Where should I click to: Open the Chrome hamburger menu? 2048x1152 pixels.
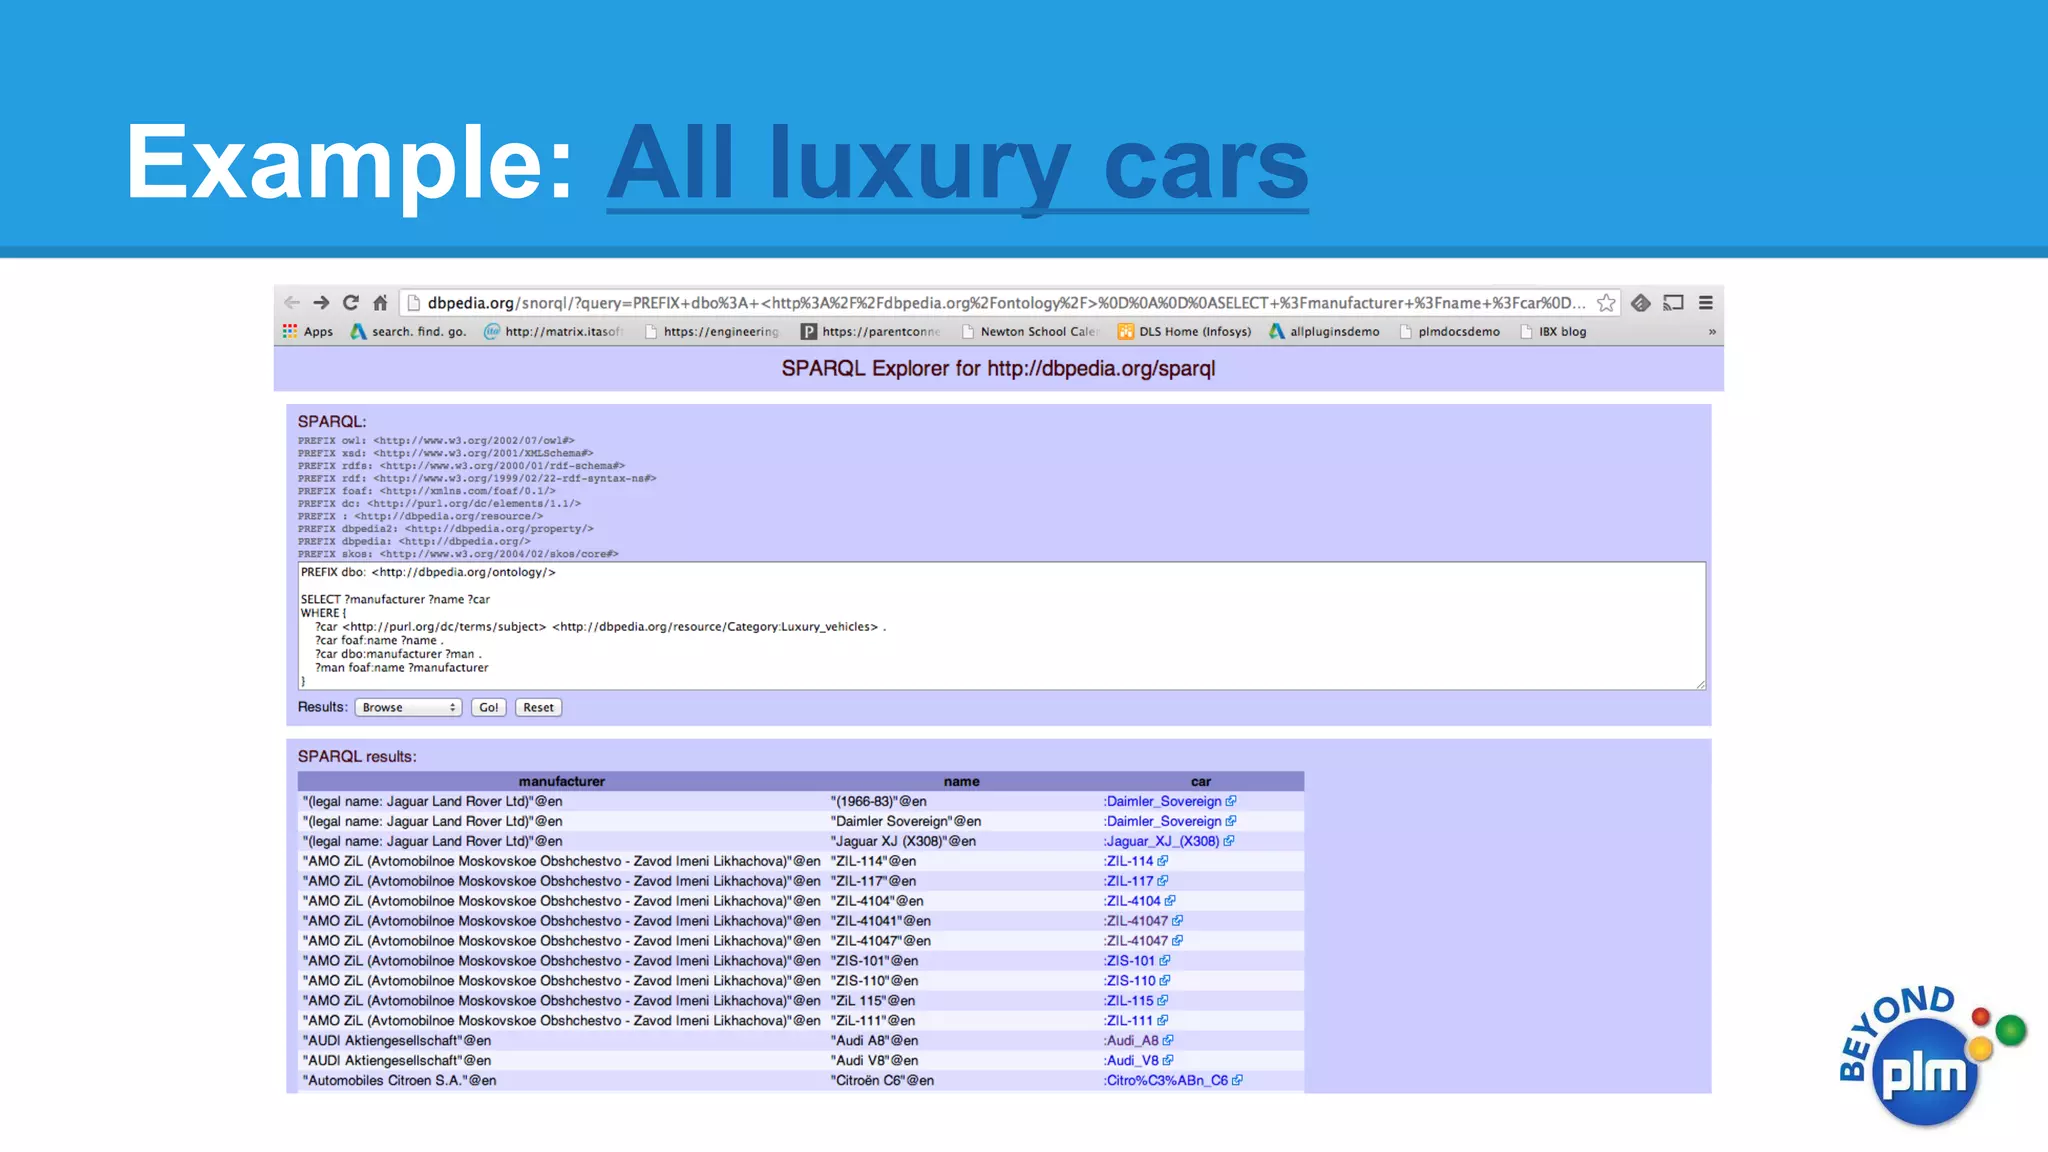pos(1706,302)
